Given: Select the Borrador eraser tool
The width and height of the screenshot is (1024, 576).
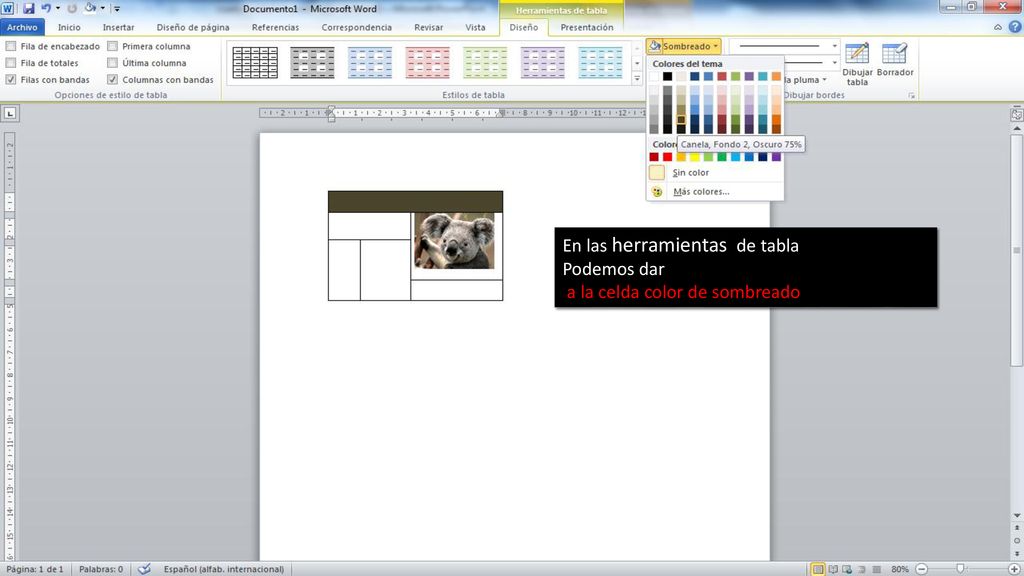Looking at the screenshot, I should (895, 60).
